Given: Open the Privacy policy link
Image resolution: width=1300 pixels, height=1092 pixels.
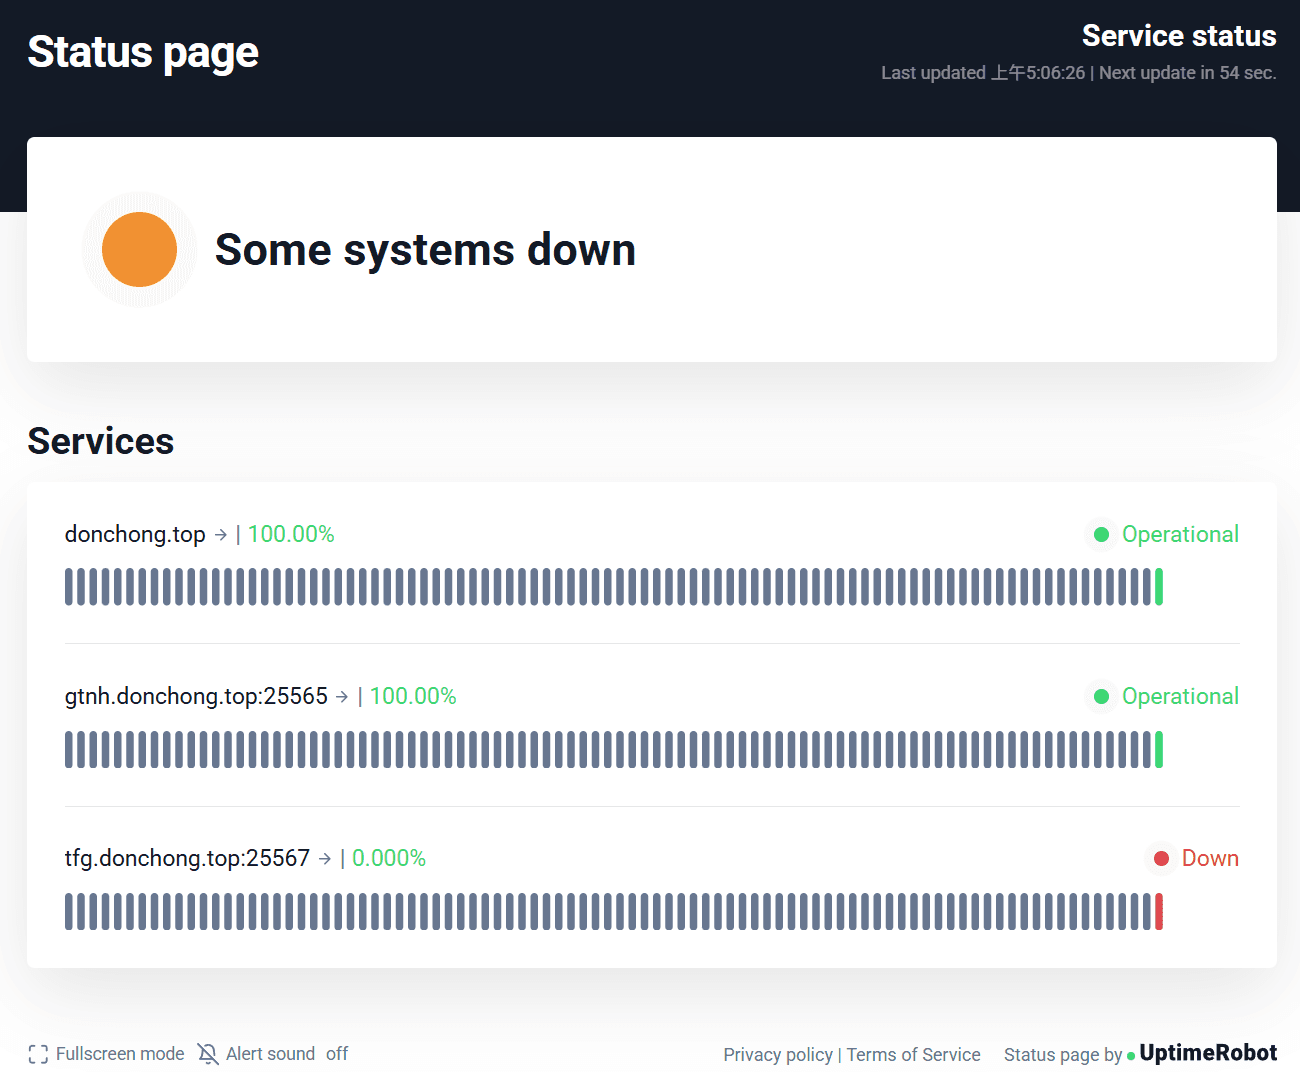Looking at the screenshot, I should pyautogui.click(x=778, y=1055).
